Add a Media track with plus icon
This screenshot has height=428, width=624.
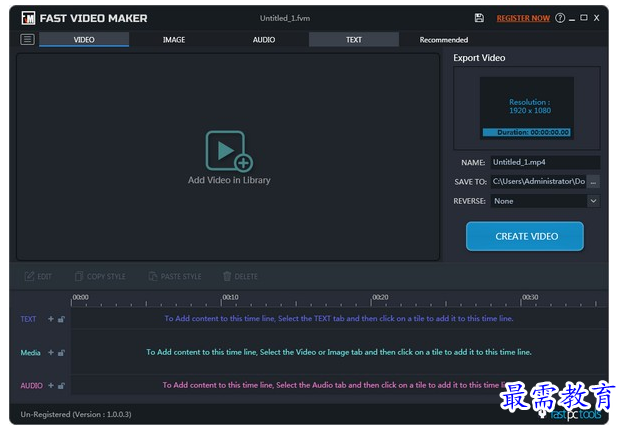tap(51, 352)
